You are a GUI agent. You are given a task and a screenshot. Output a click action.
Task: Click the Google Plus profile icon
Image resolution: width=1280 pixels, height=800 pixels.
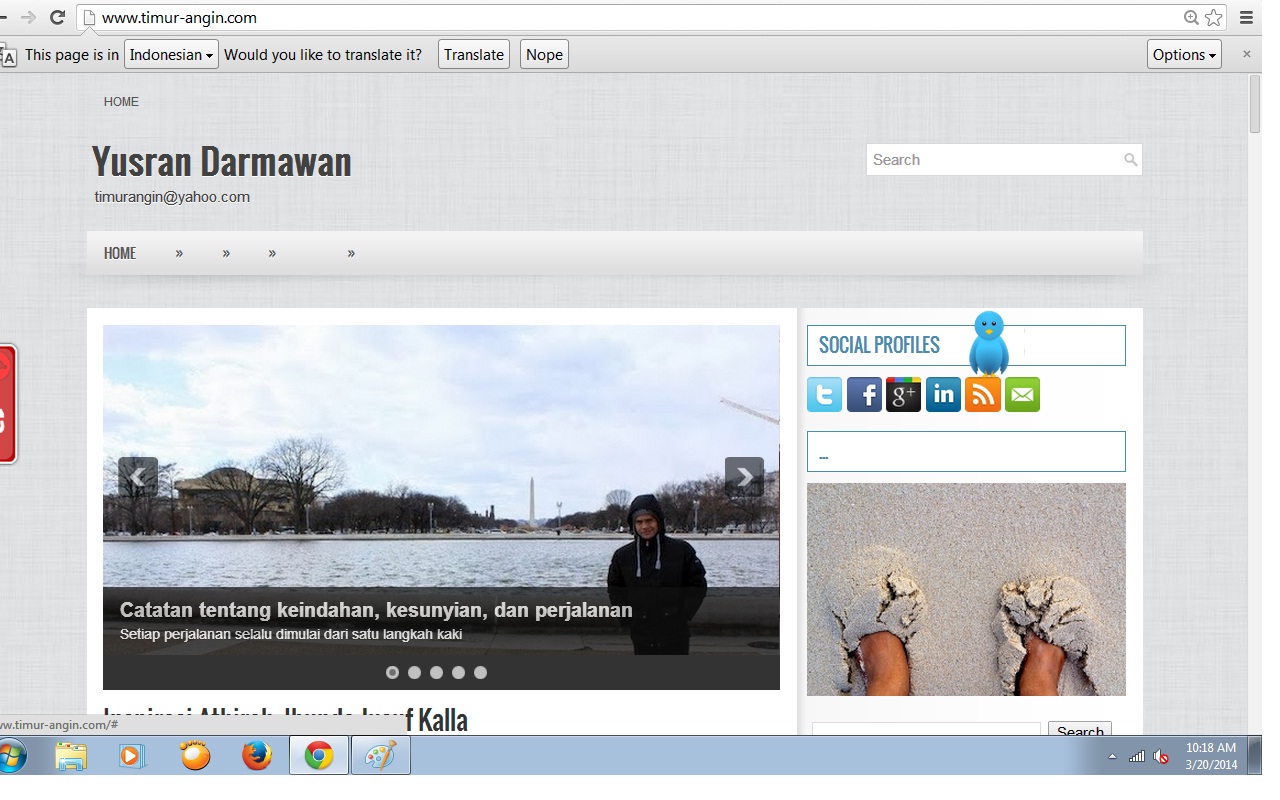(903, 395)
